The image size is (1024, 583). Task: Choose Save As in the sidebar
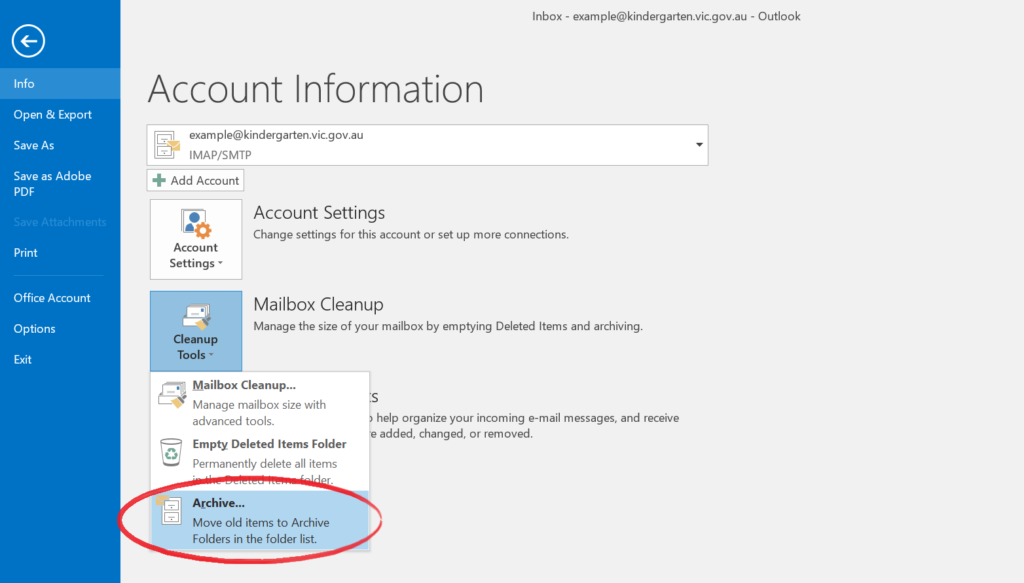point(60,145)
